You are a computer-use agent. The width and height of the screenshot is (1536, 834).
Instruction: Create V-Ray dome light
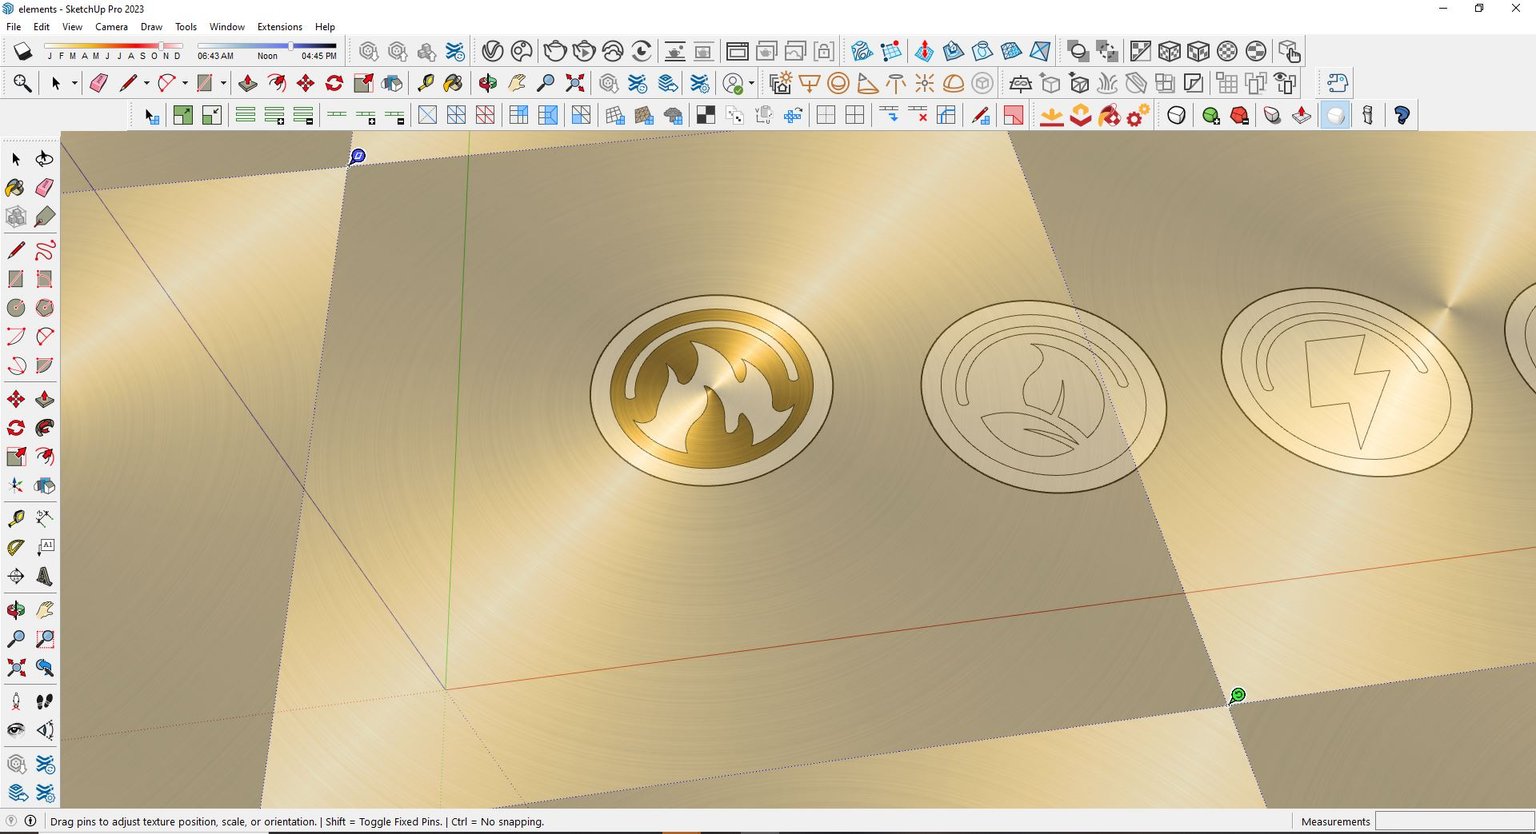click(953, 83)
